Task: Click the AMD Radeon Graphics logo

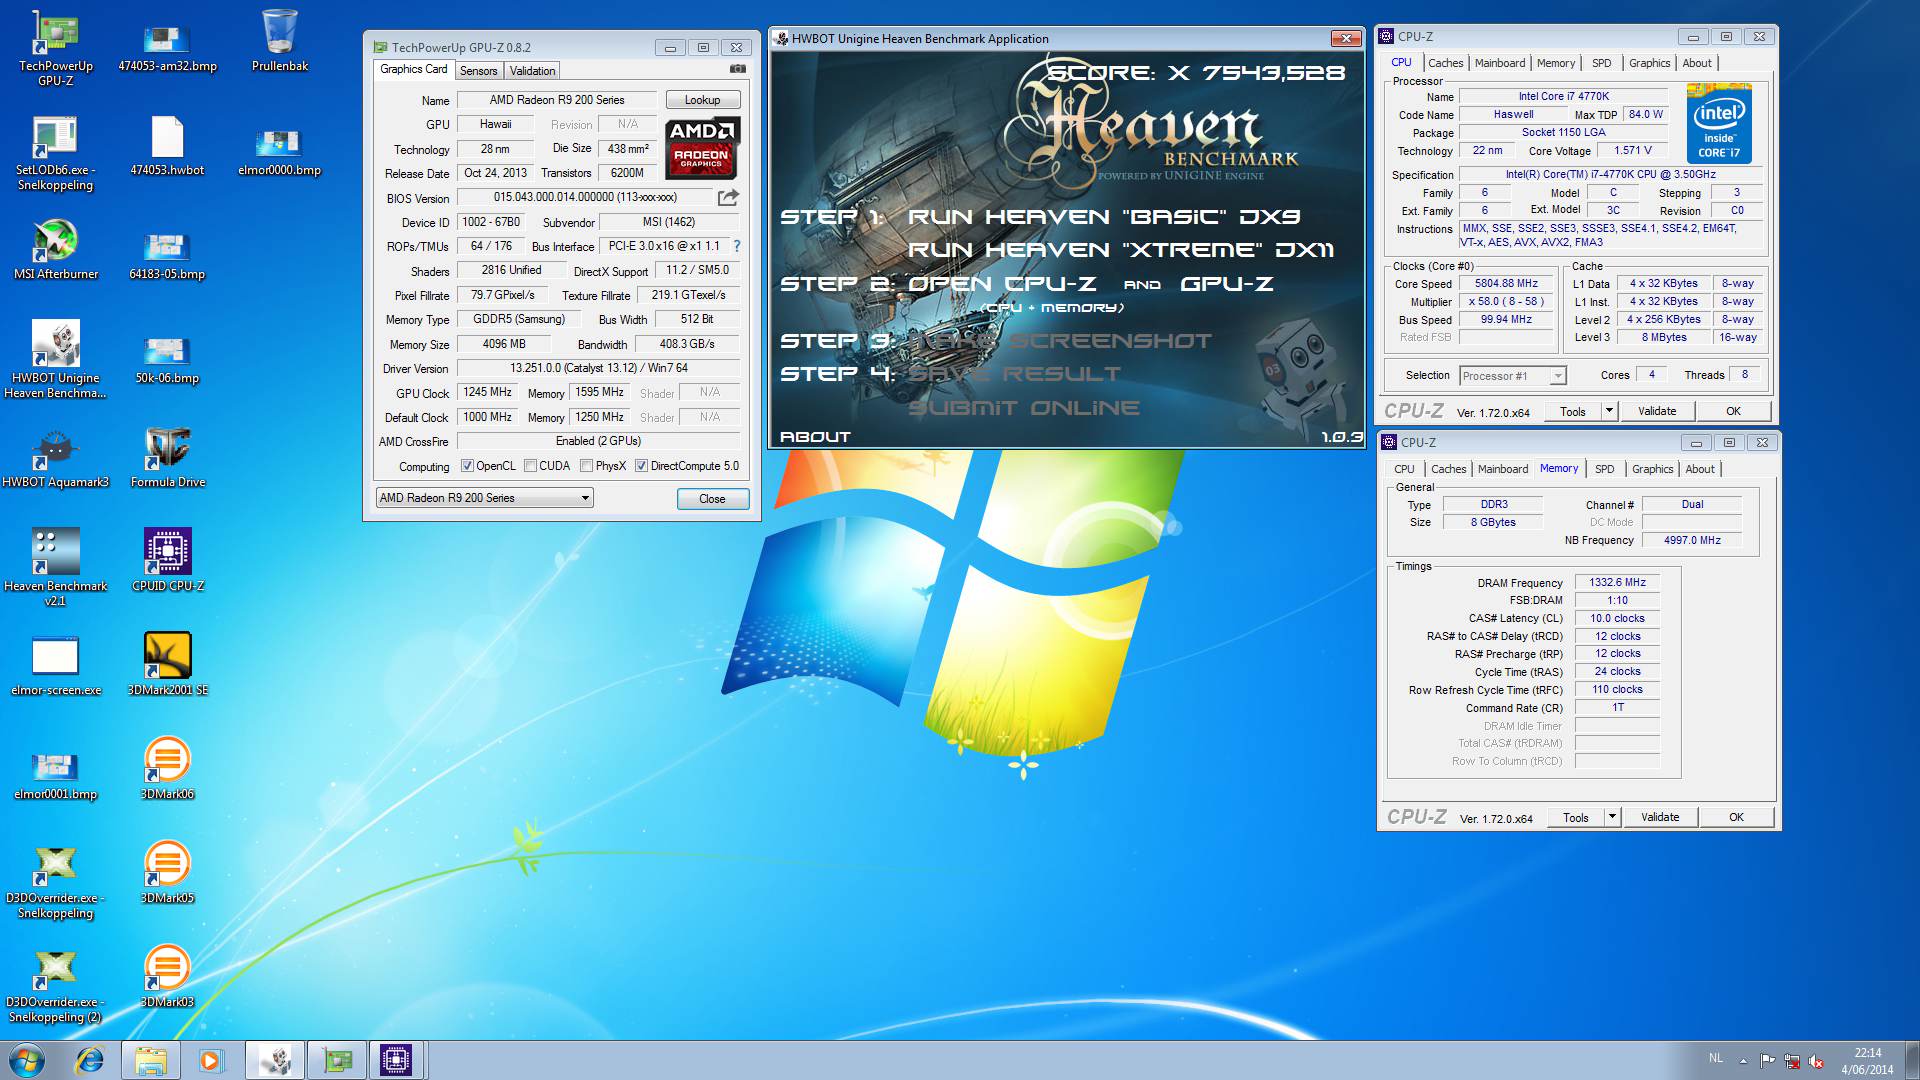Action: pyautogui.click(x=702, y=147)
